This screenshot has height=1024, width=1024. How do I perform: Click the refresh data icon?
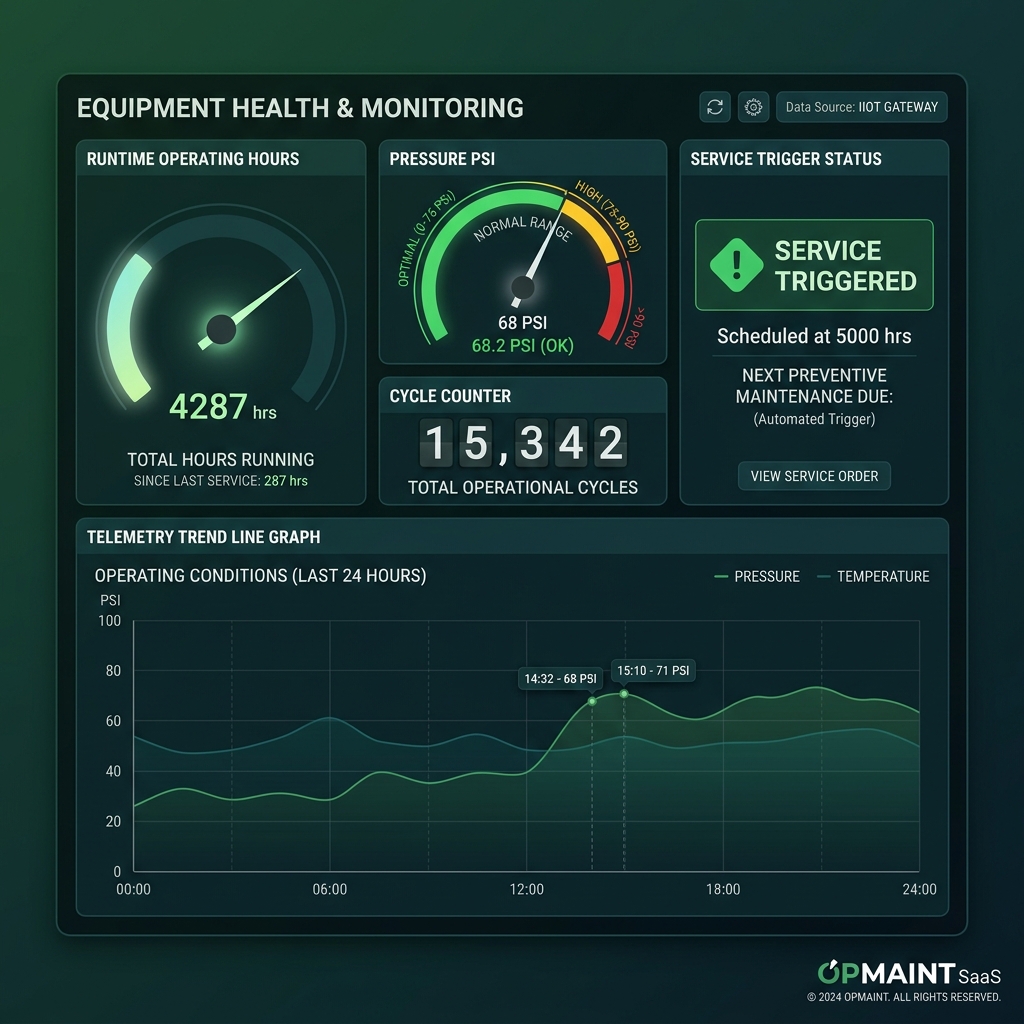click(714, 107)
